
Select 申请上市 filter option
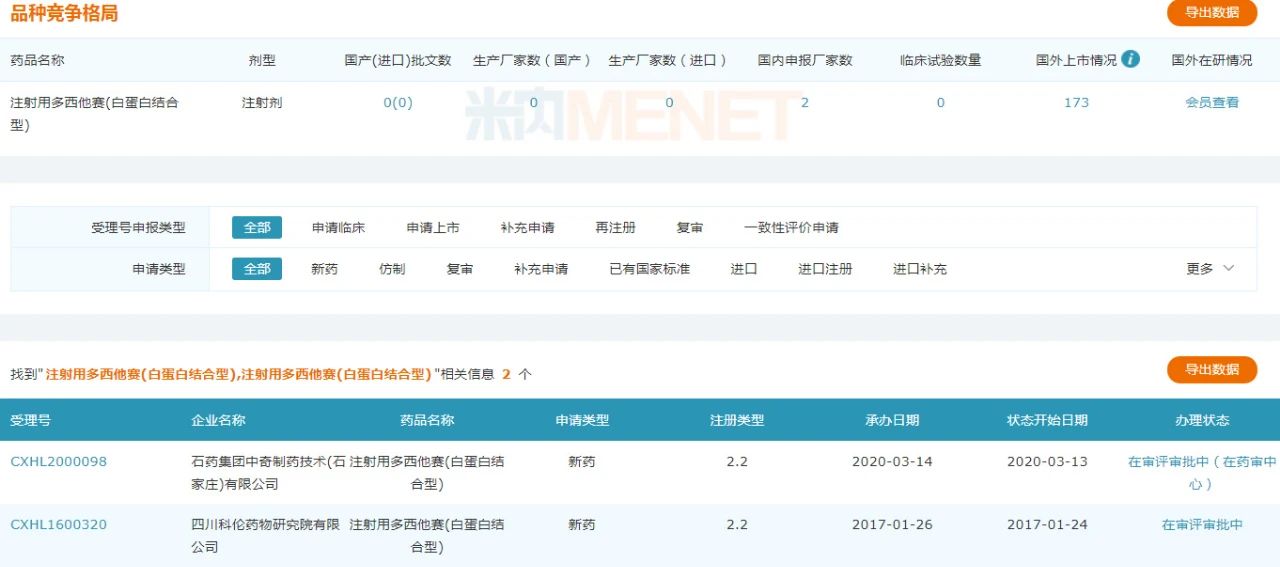(x=433, y=228)
